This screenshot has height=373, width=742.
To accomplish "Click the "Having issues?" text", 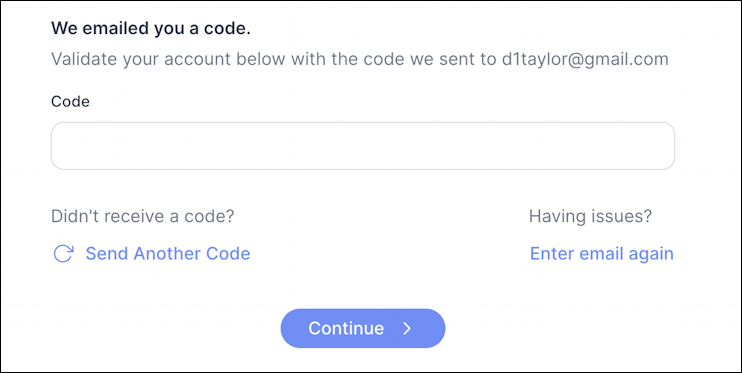I will (x=590, y=217).
